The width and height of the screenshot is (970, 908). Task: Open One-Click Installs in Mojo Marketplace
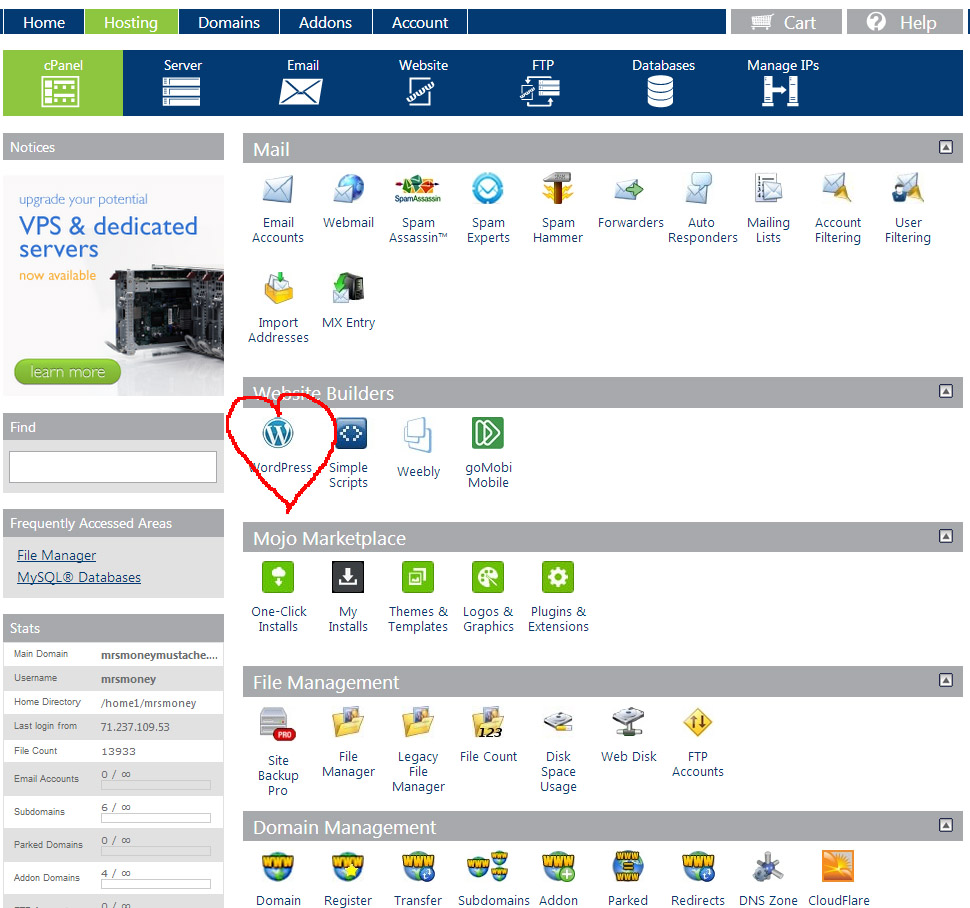click(278, 579)
